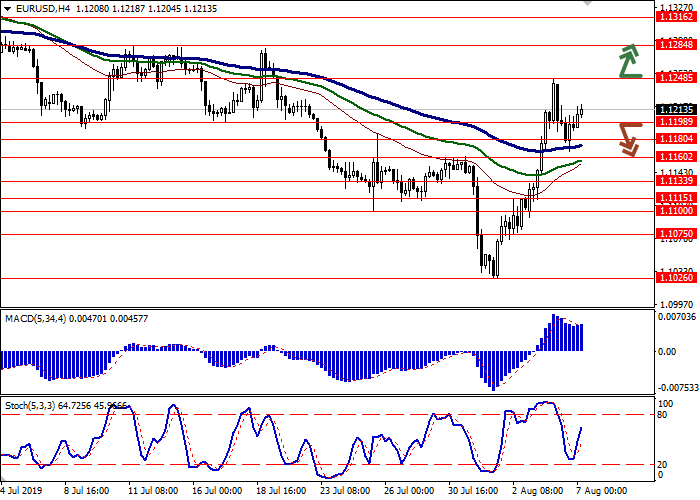Click the 4 Jul 2019 date label

[22, 492]
